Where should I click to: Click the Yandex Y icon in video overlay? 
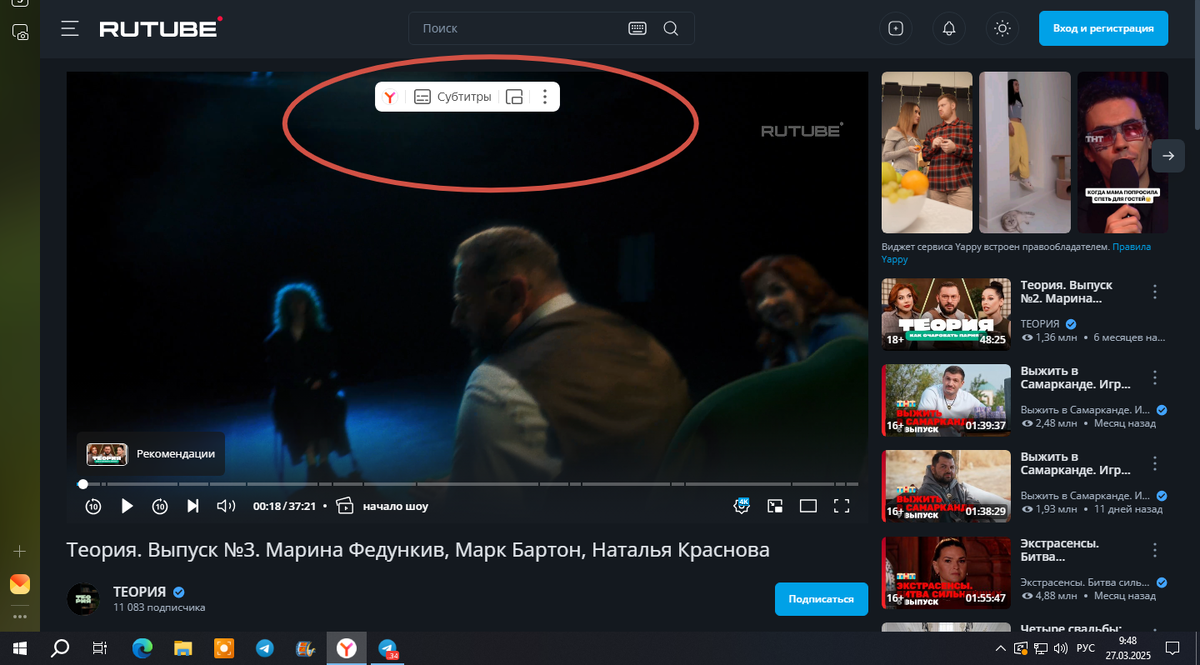(x=390, y=97)
